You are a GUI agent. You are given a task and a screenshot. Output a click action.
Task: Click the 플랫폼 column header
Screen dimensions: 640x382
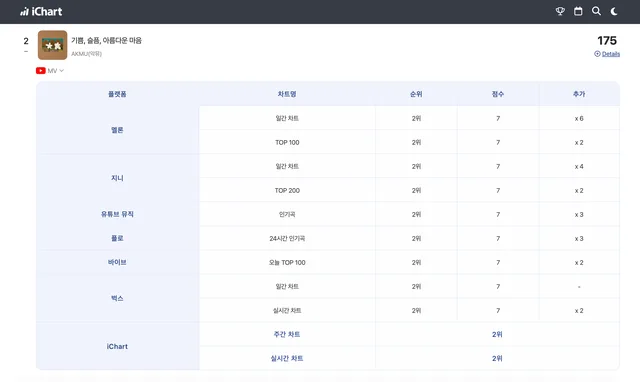[x=117, y=94]
